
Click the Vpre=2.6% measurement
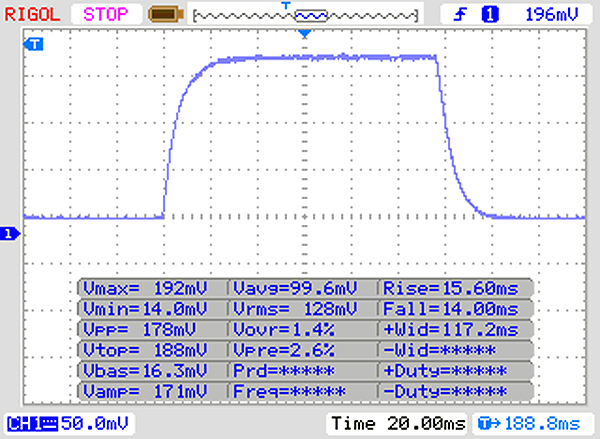pos(284,350)
